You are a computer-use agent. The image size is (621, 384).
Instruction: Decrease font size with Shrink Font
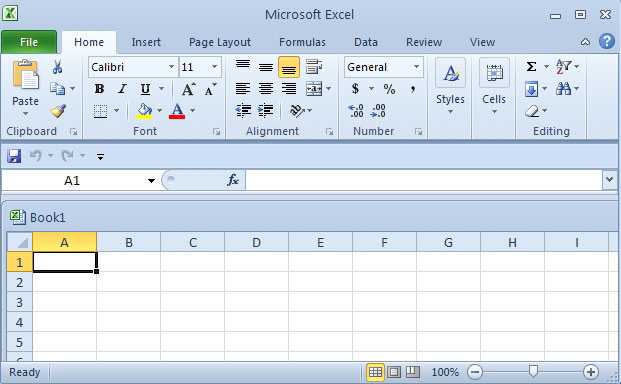pyautogui.click(x=210, y=89)
